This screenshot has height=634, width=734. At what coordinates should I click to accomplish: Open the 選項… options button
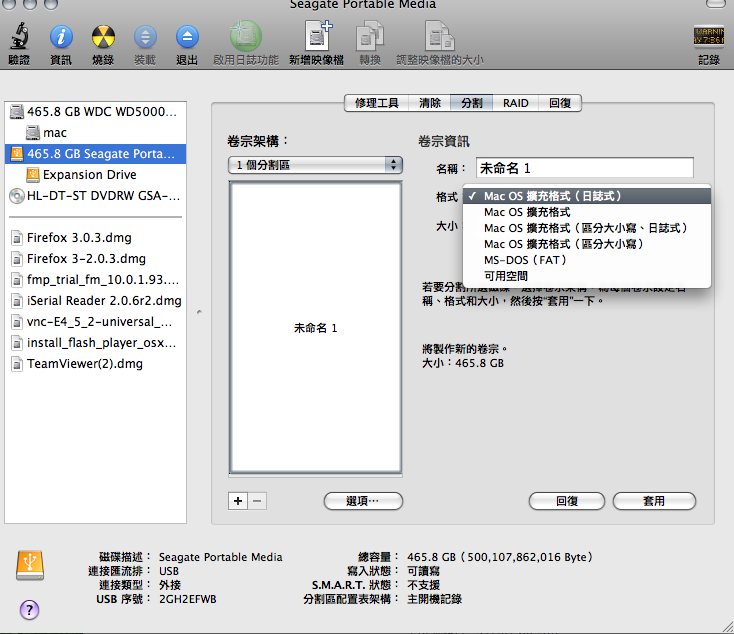[x=363, y=501]
